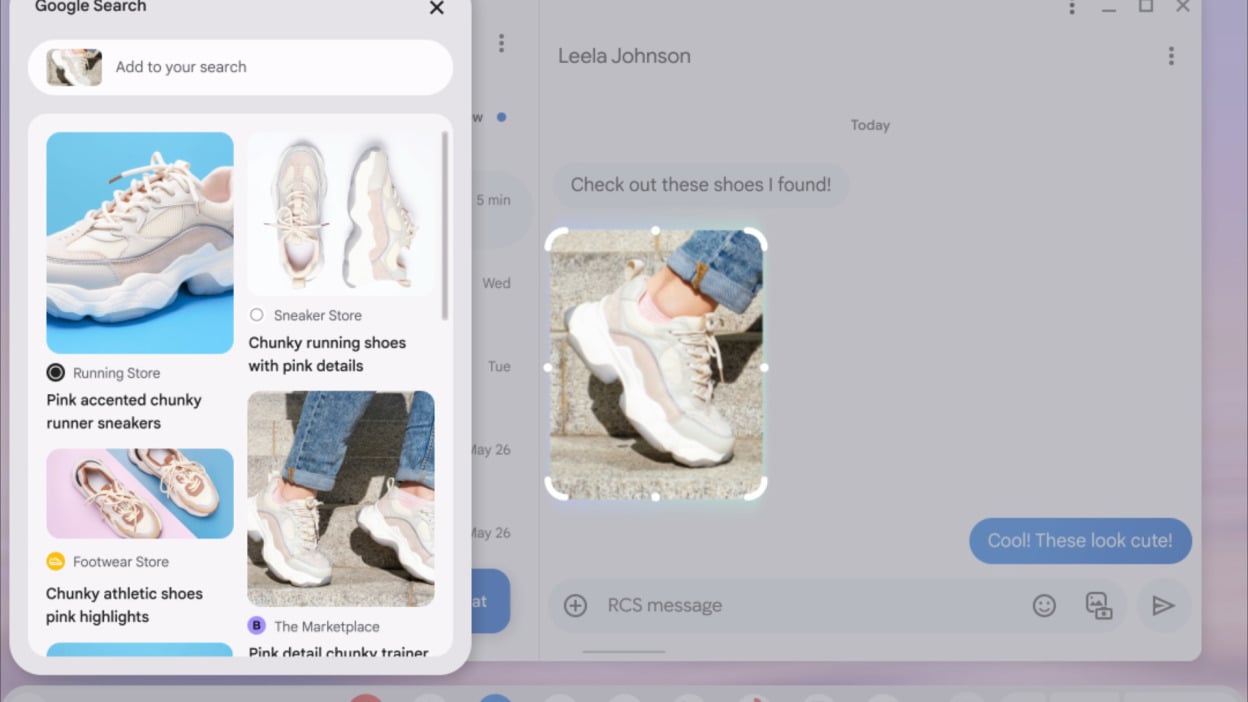This screenshot has height=702, width=1248.
Task: Open Chunky running shoes with pink details result
Action: (x=327, y=354)
